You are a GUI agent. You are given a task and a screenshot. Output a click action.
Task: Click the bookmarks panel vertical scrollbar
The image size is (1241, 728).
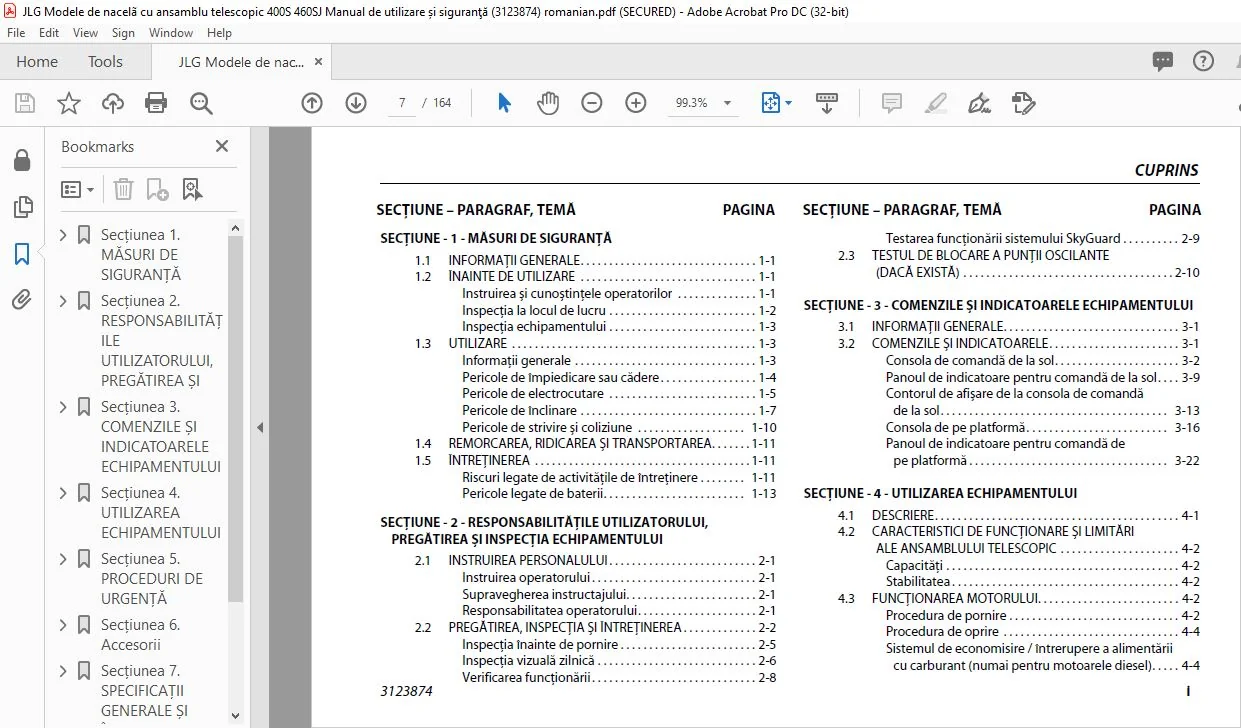click(x=236, y=420)
